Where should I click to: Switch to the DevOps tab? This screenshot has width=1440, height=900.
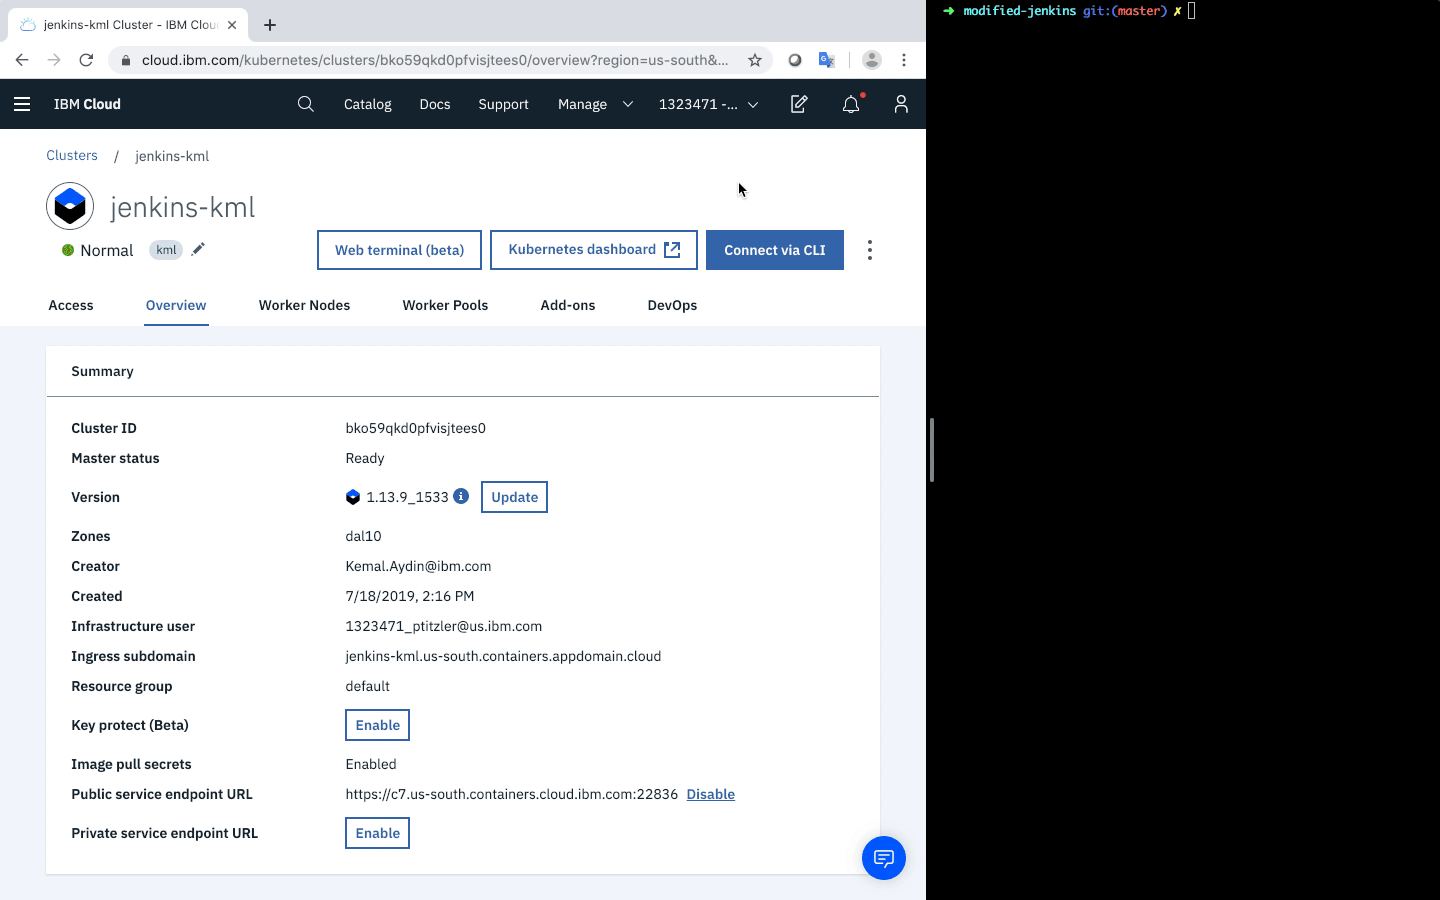672,305
